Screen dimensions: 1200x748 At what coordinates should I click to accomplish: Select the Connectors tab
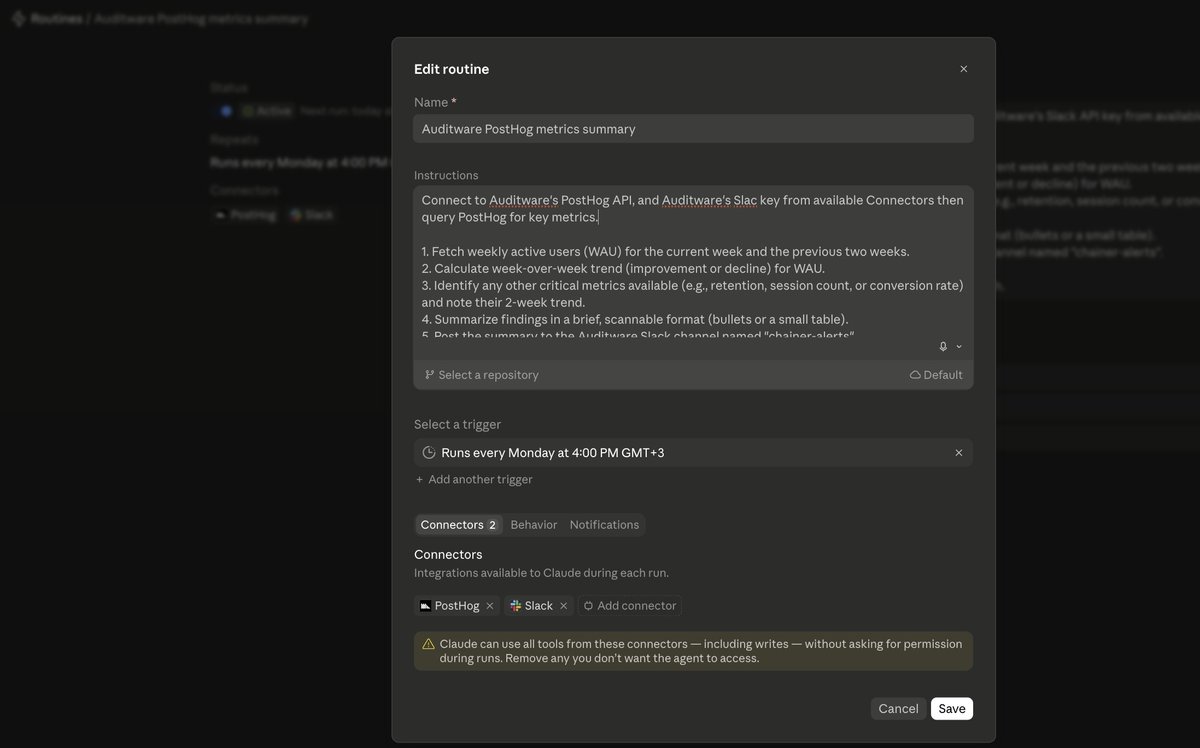coord(458,525)
